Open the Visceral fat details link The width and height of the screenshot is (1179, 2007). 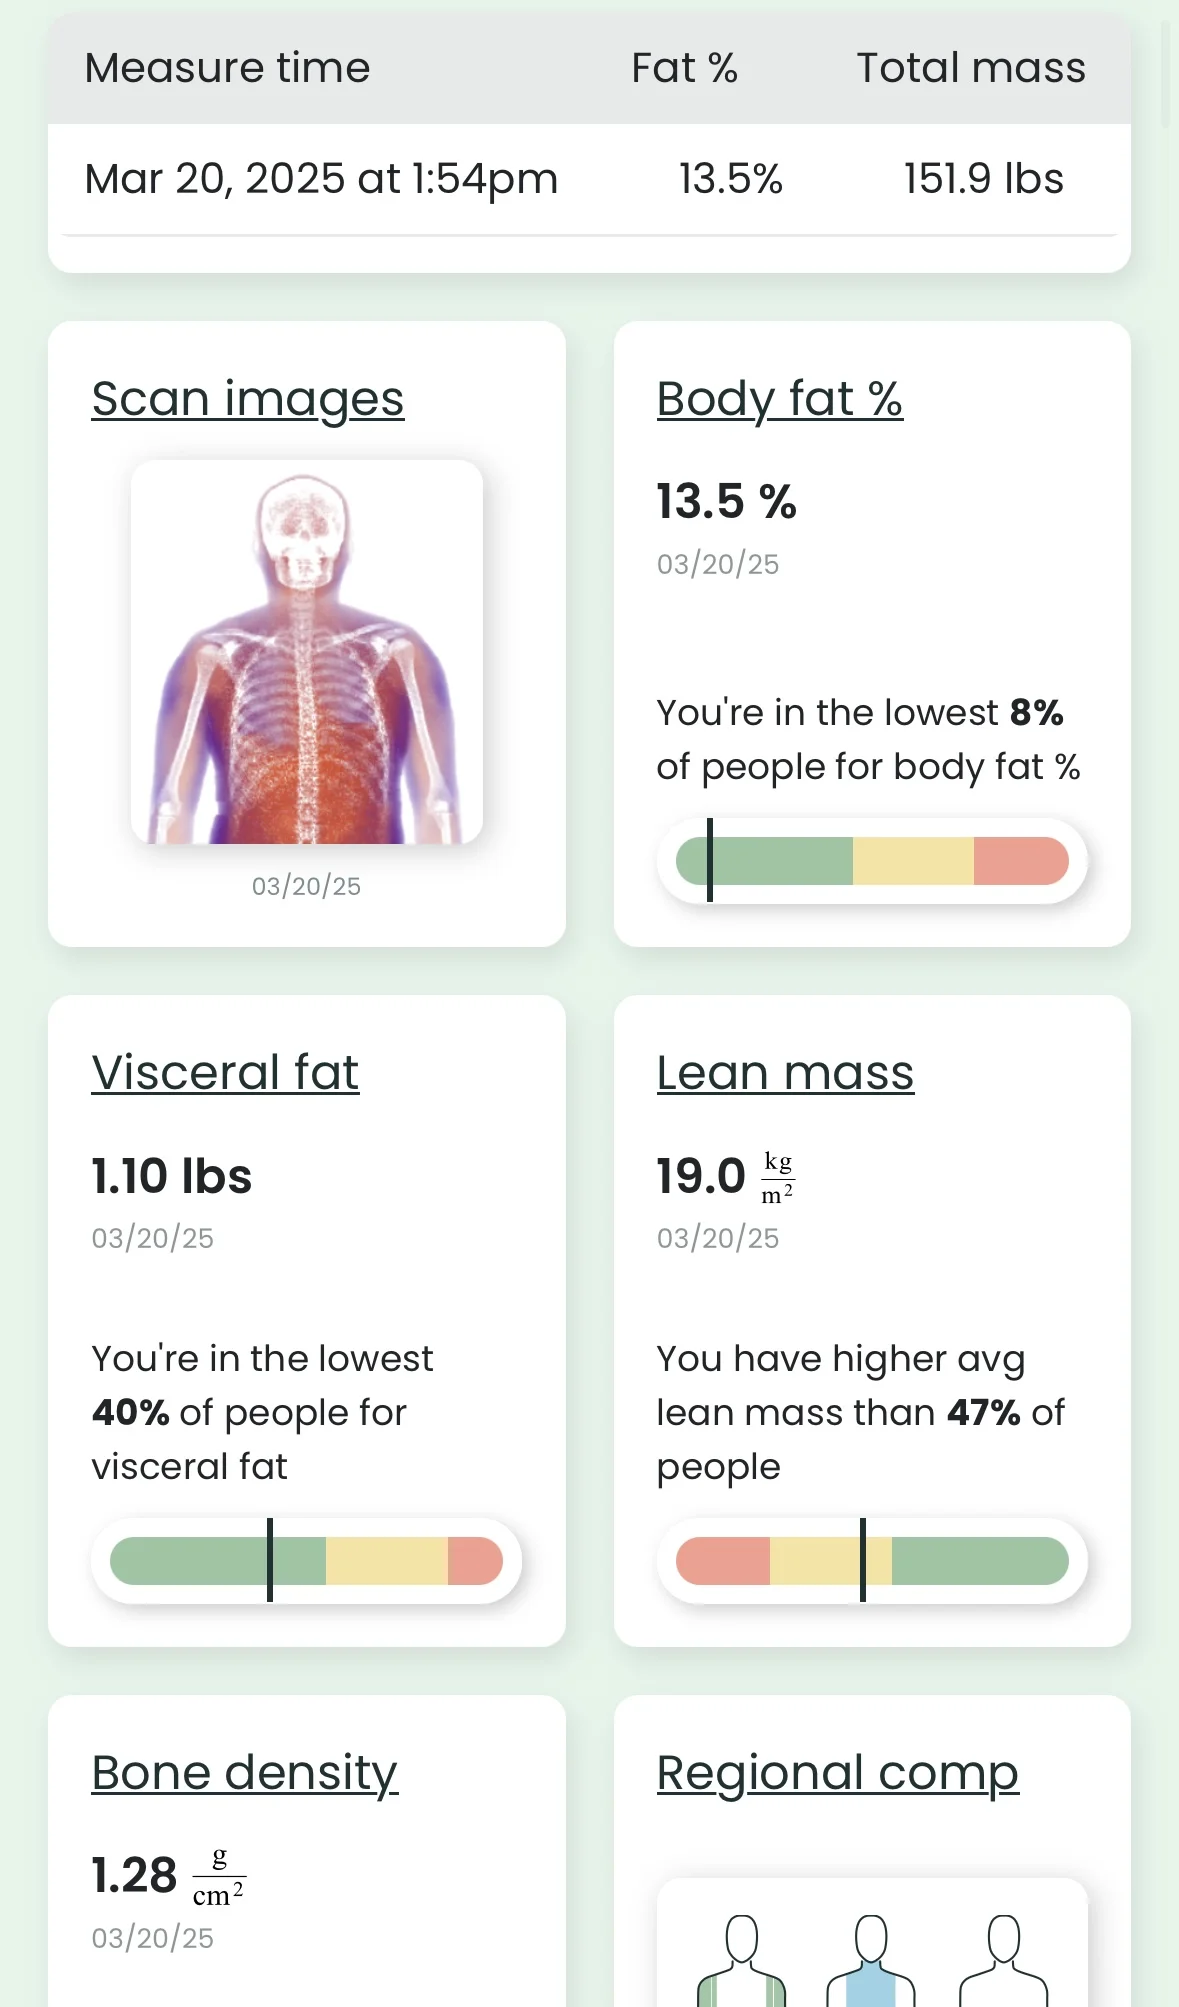[x=225, y=1073]
